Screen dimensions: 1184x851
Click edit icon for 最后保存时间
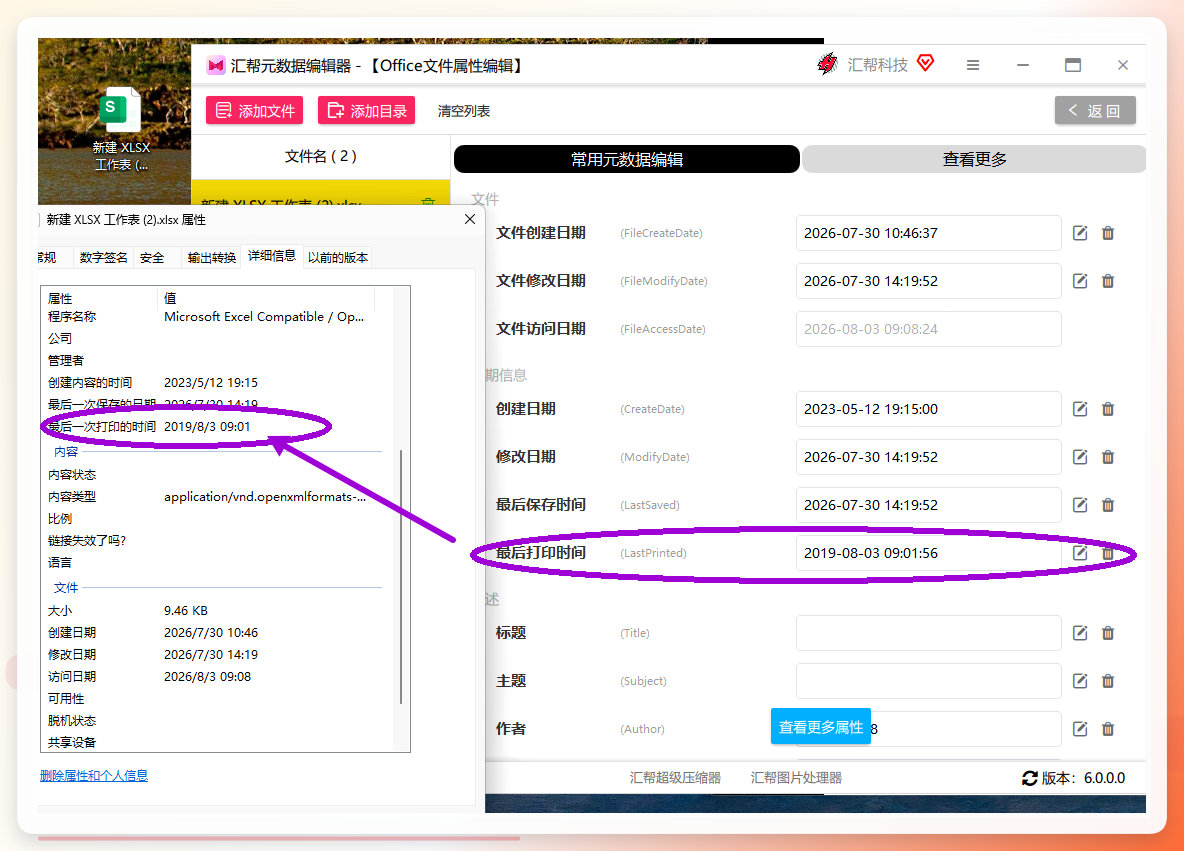[x=1080, y=505]
